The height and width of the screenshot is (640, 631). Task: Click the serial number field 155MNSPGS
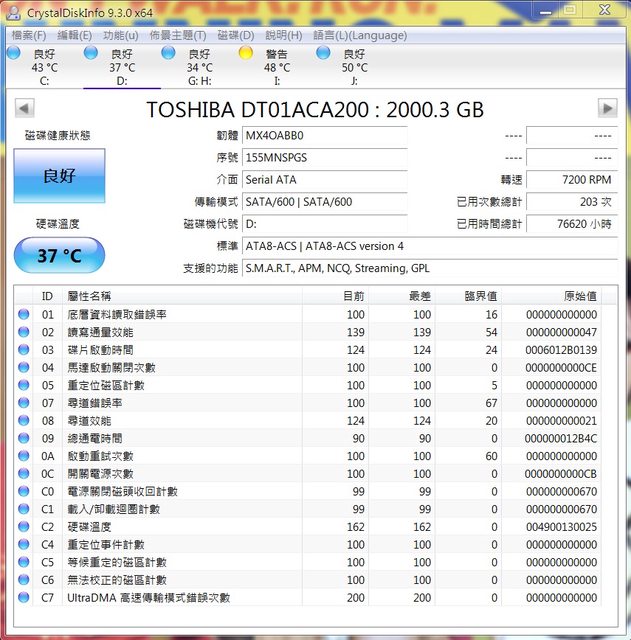tap(324, 158)
